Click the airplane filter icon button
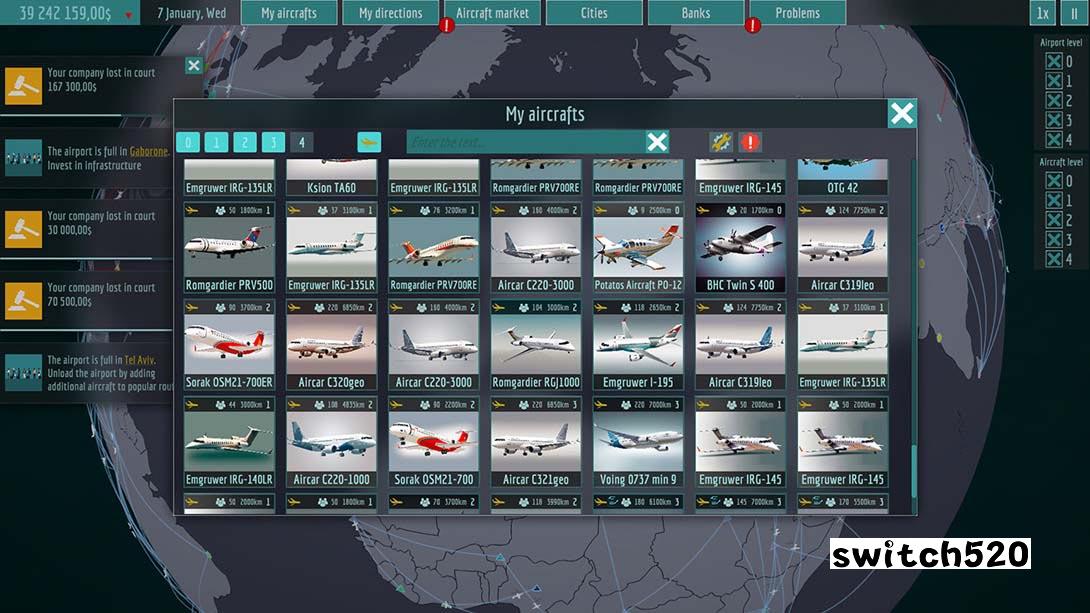 click(x=369, y=142)
